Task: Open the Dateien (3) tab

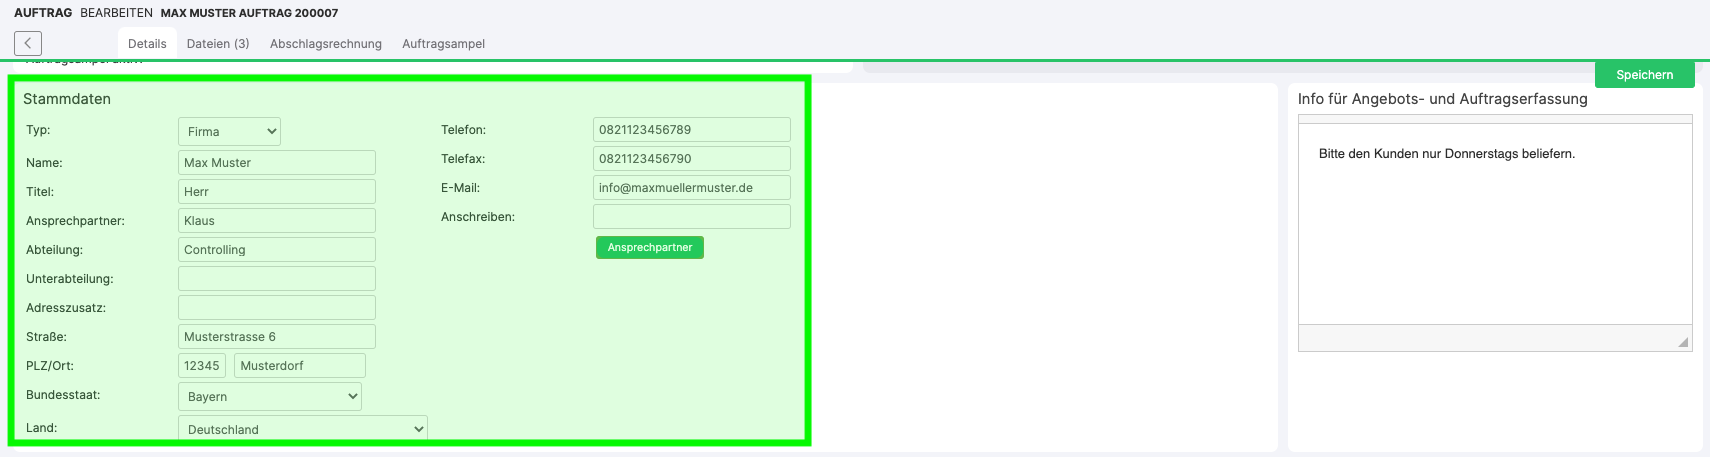Action: coord(218,44)
